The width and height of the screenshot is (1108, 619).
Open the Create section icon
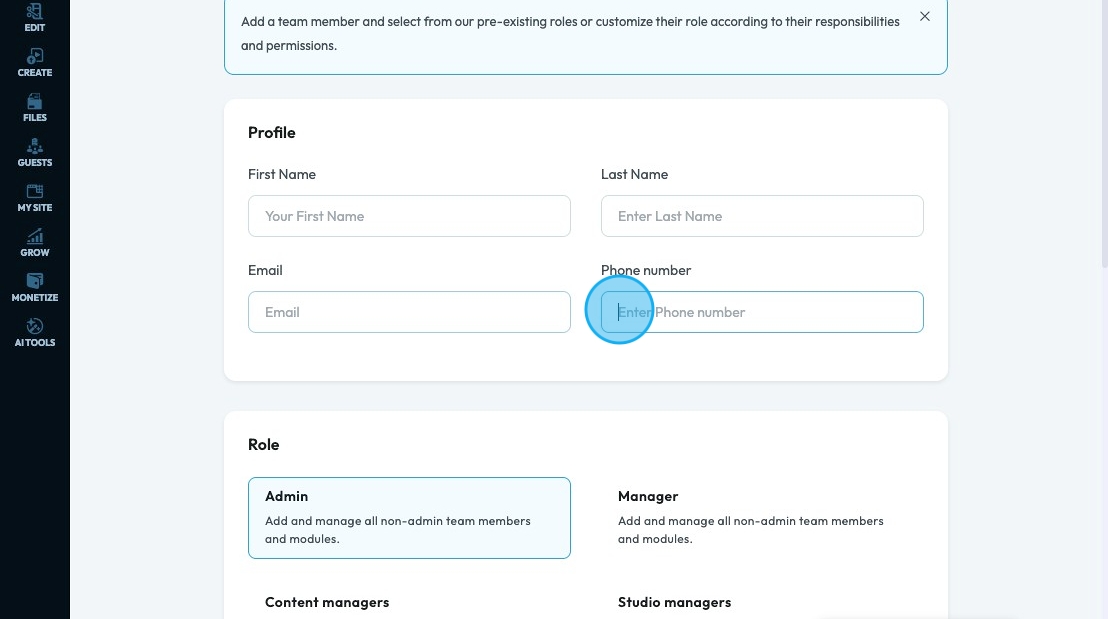tap(35, 62)
